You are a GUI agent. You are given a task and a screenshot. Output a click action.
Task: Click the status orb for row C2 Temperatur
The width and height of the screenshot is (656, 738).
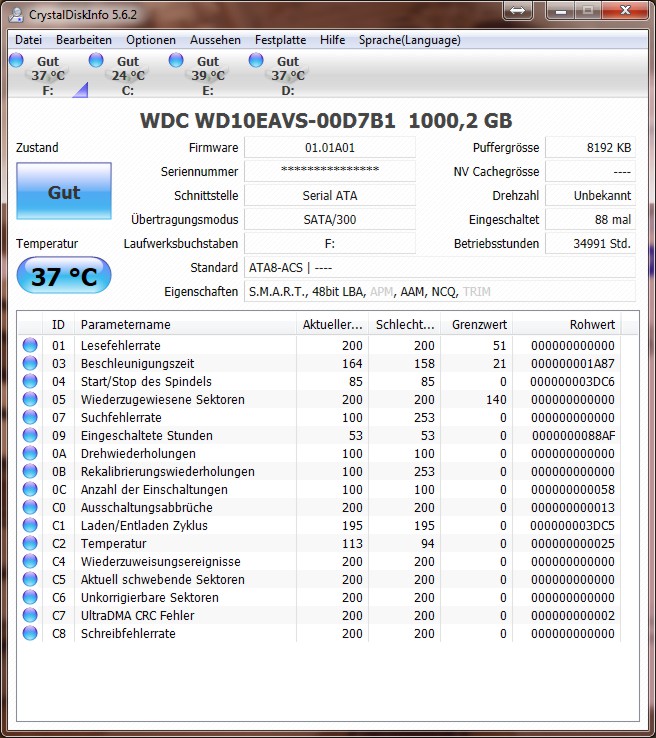pyautogui.click(x=30, y=543)
